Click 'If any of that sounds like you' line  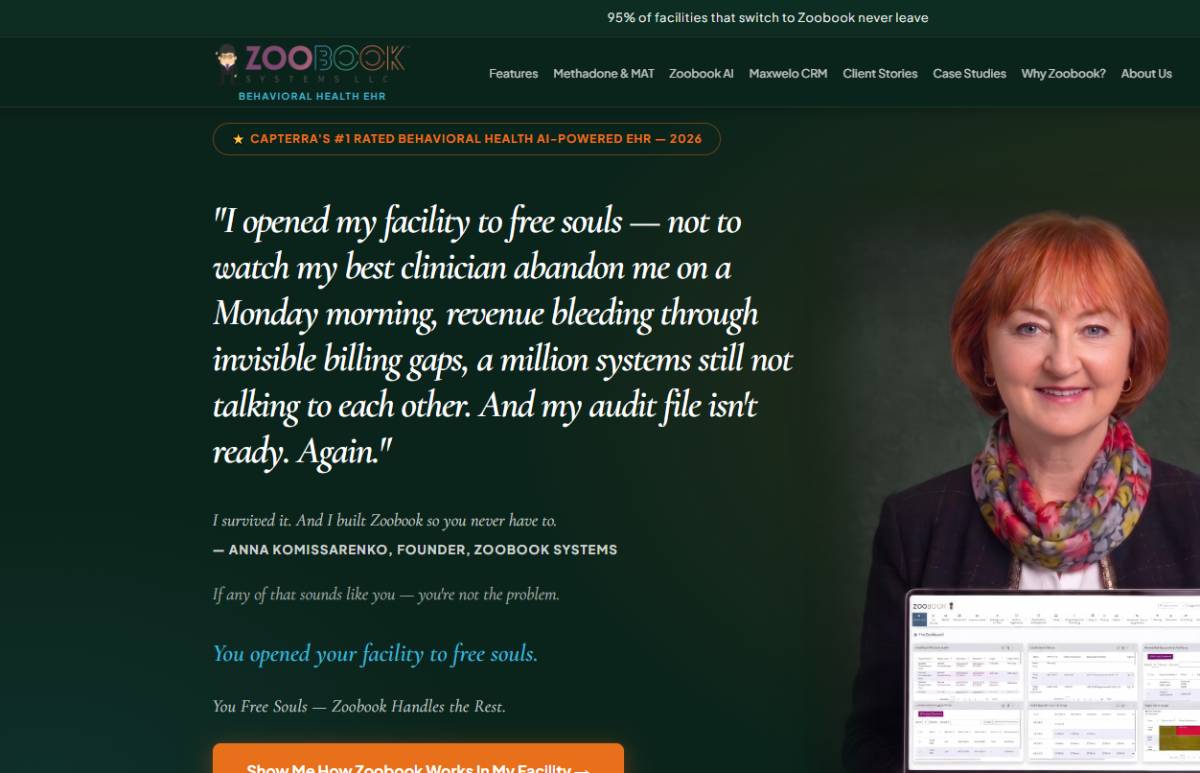click(x=386, y=594)
